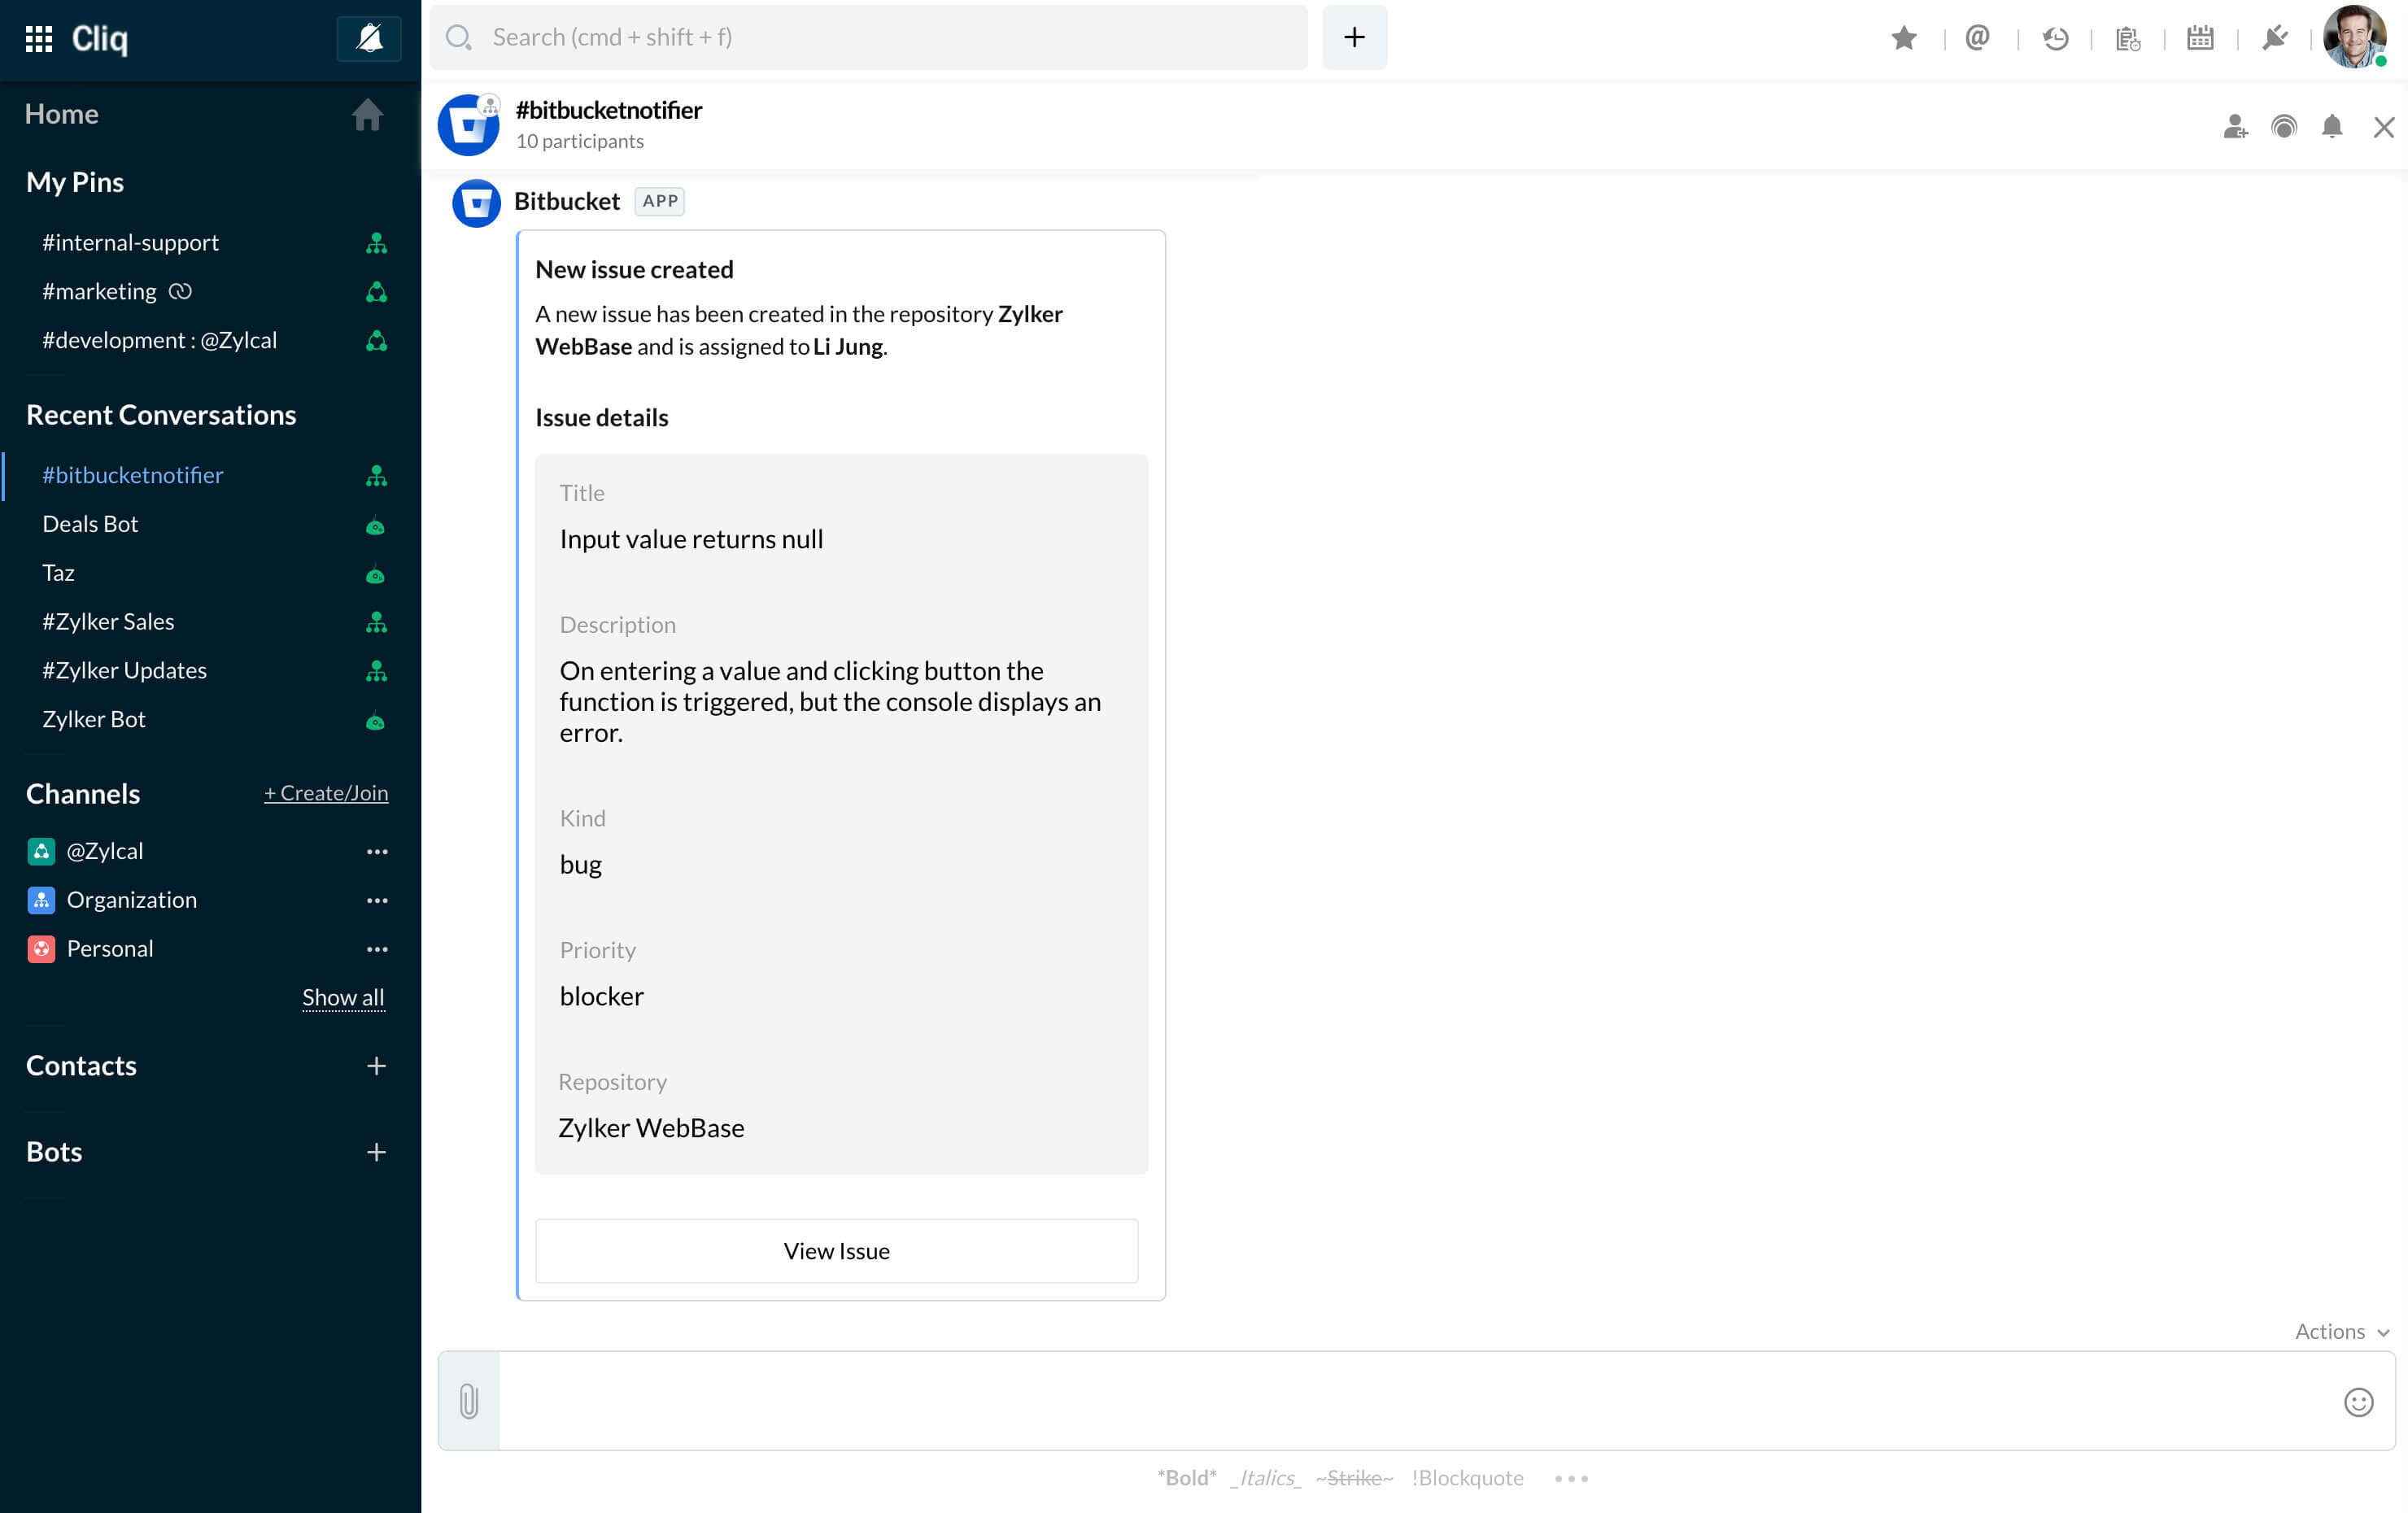Open more options for Organization
Viewport: 2408px width, 1513px height.
[377, 900]
